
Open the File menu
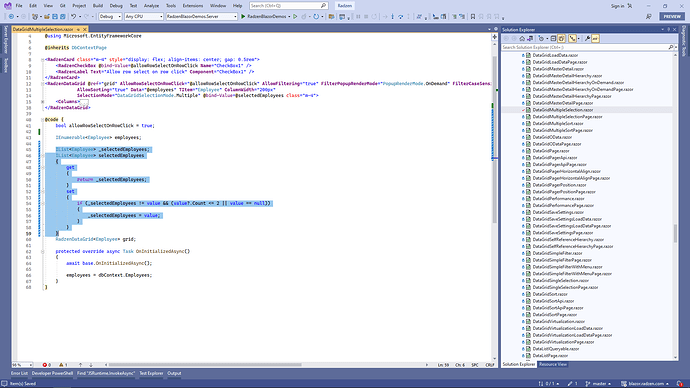coord(19,6)
